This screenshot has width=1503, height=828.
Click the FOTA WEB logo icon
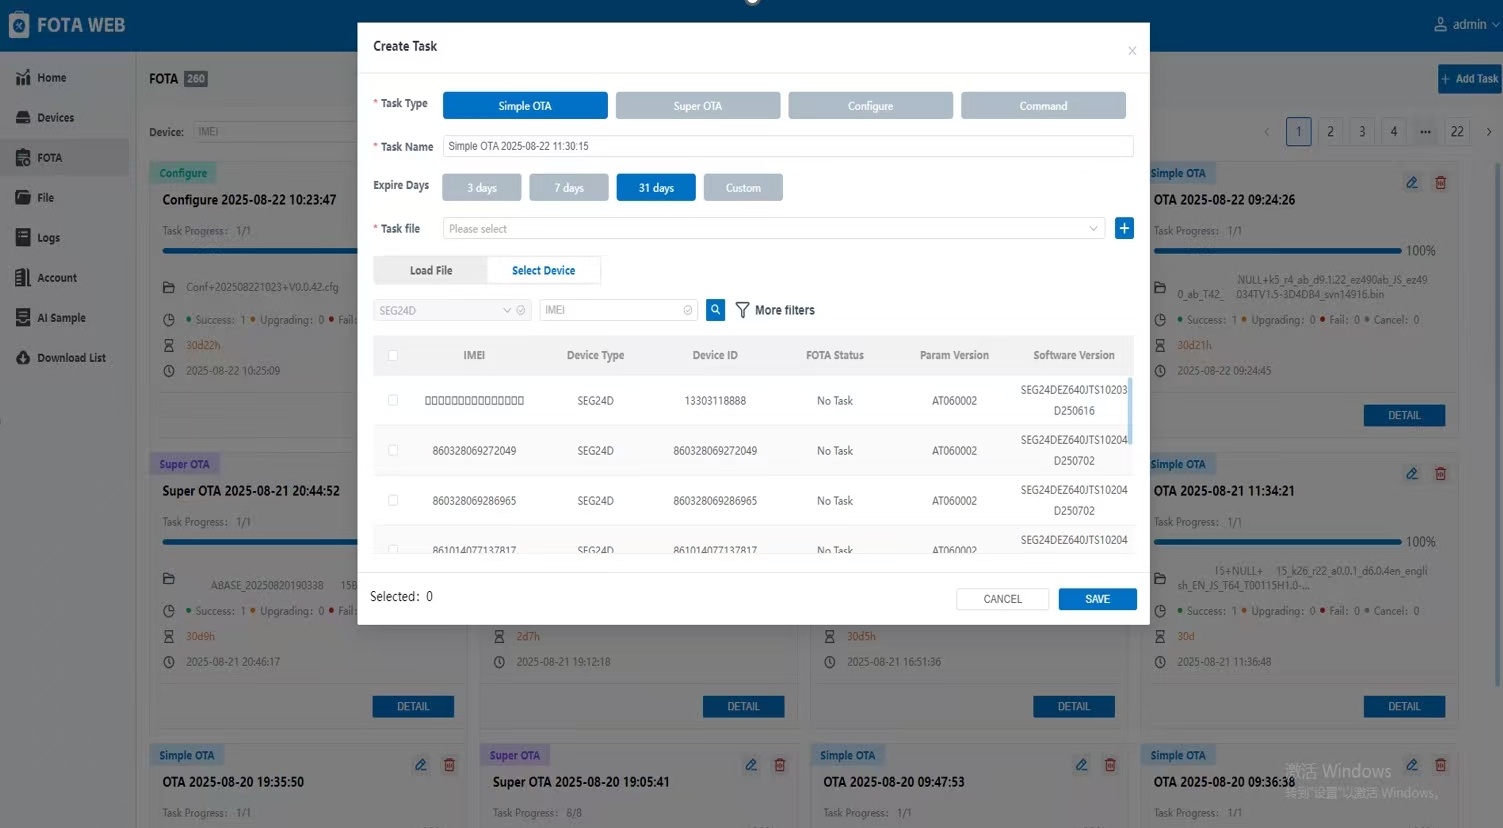tap(19, 25)
